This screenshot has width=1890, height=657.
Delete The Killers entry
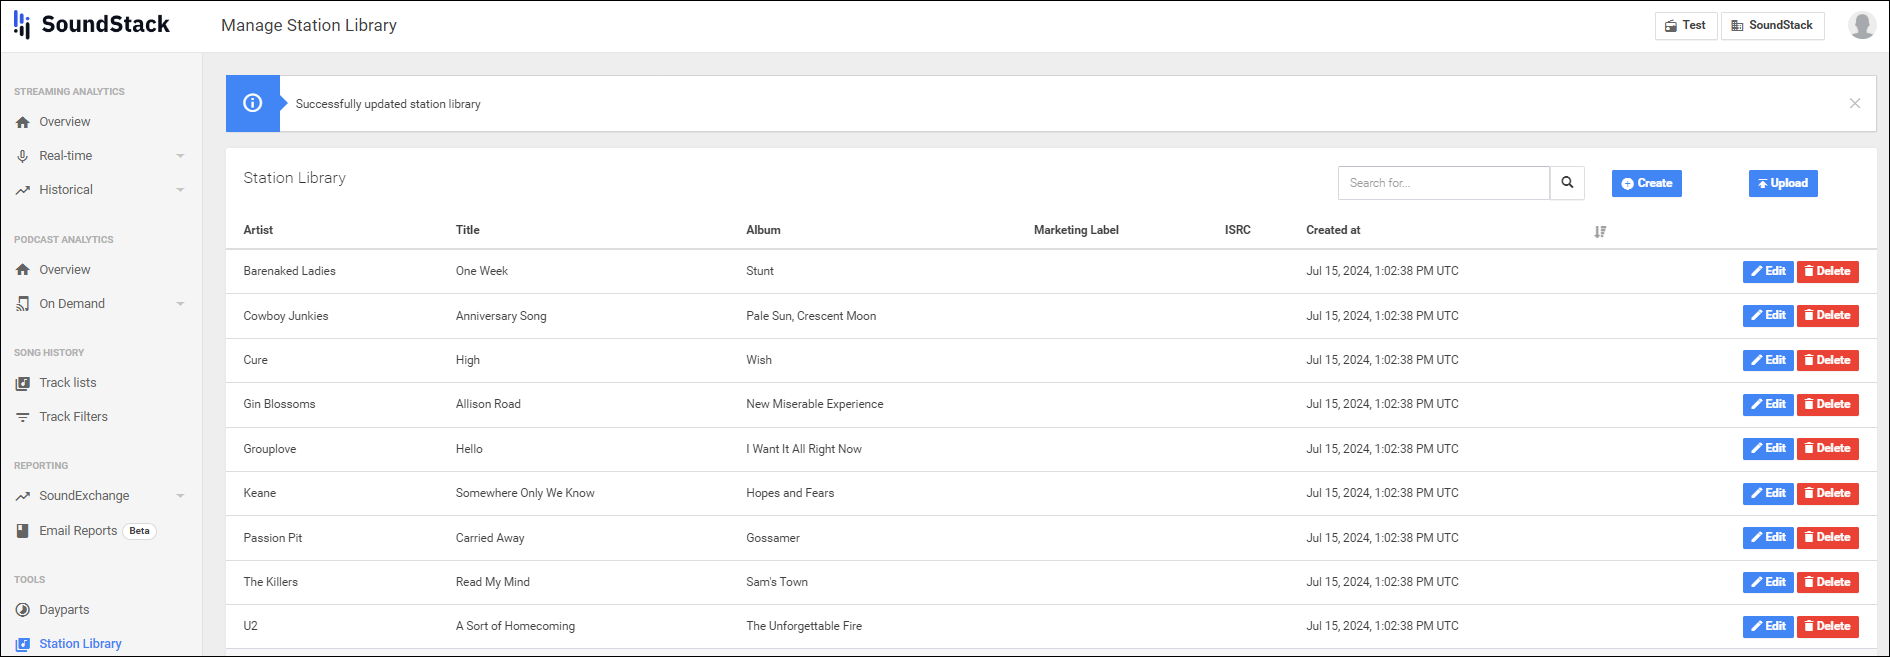coord(1827,582)
